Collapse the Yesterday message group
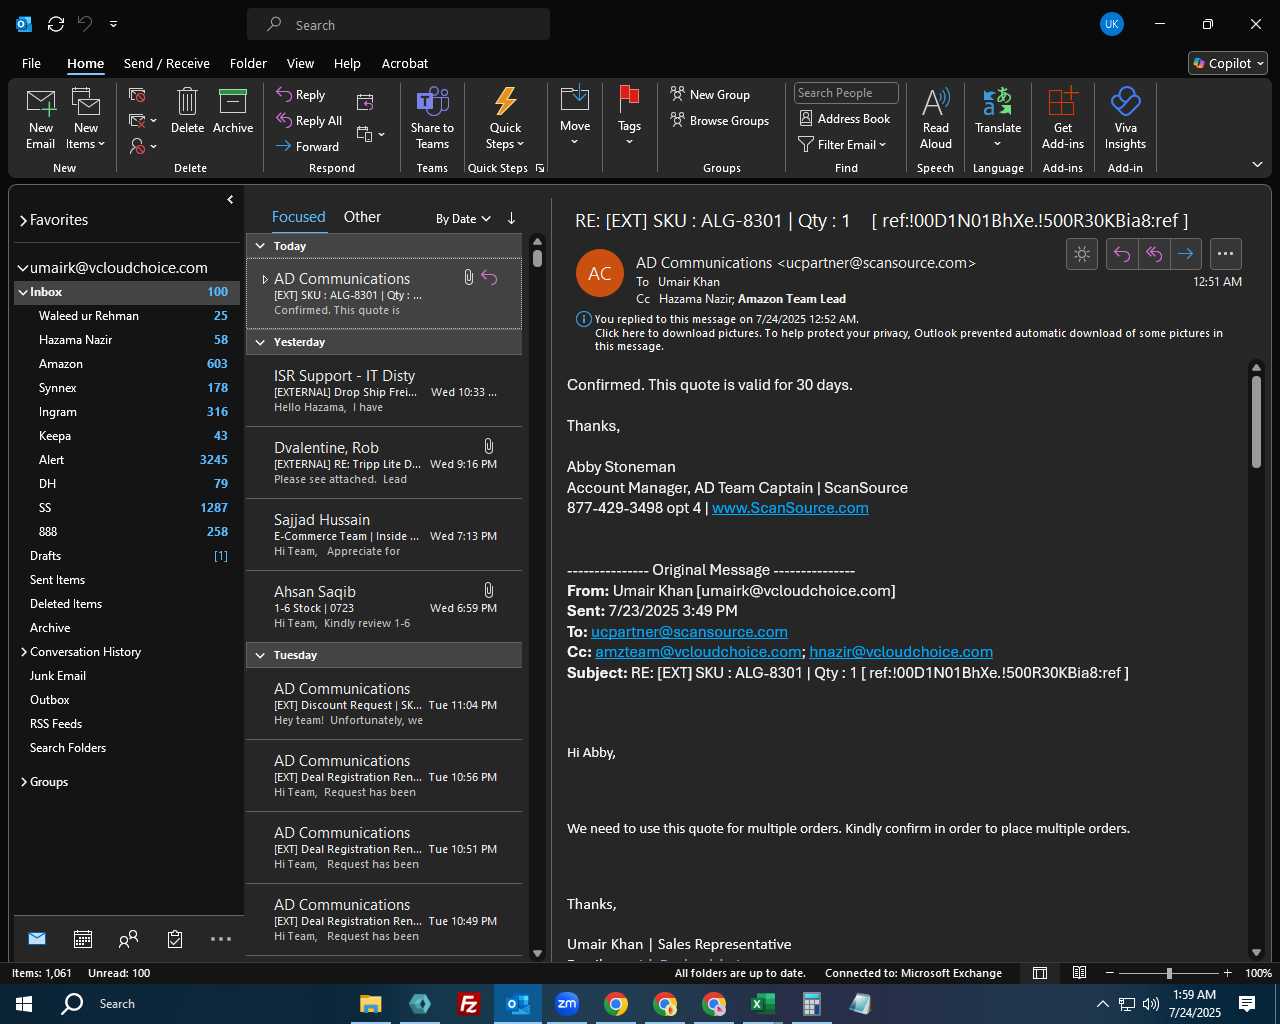1280x1024 pixels. [261, 342]
